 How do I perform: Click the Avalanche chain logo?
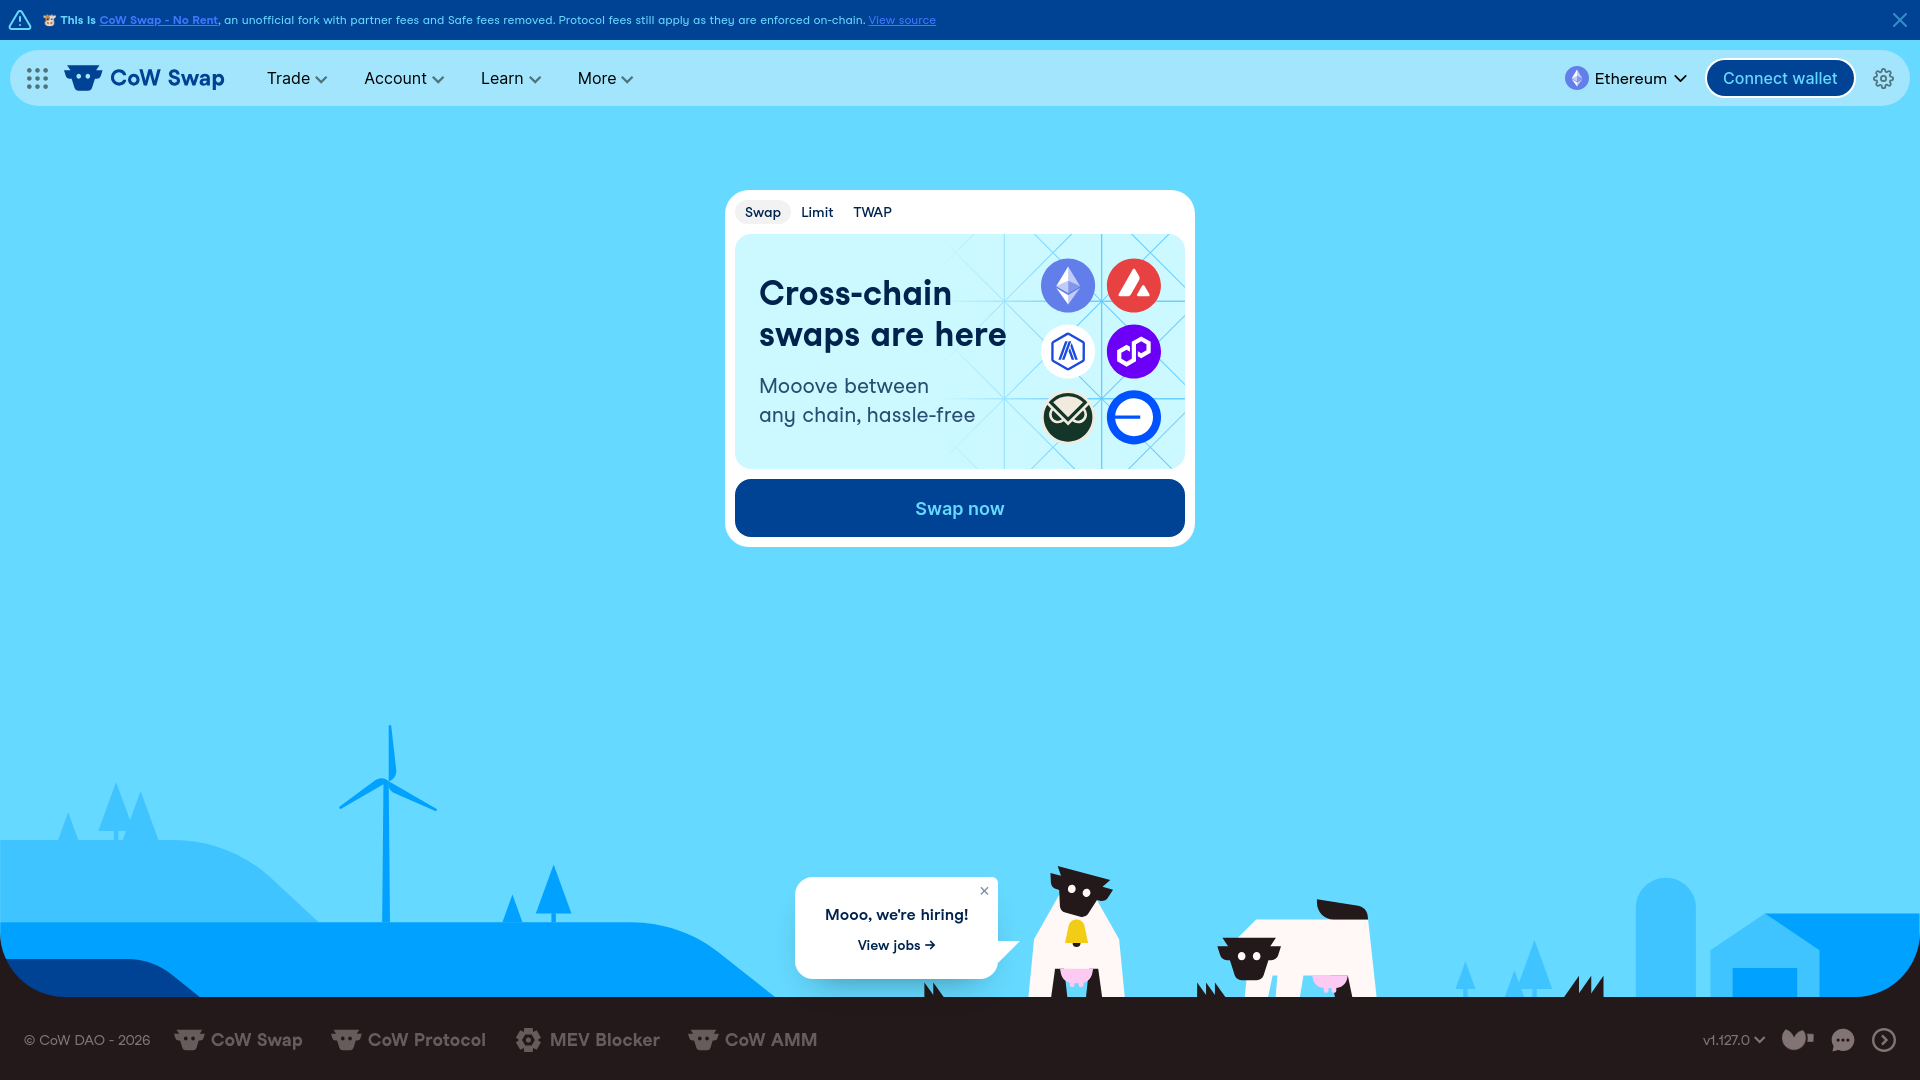click(x=1134, y=286)
